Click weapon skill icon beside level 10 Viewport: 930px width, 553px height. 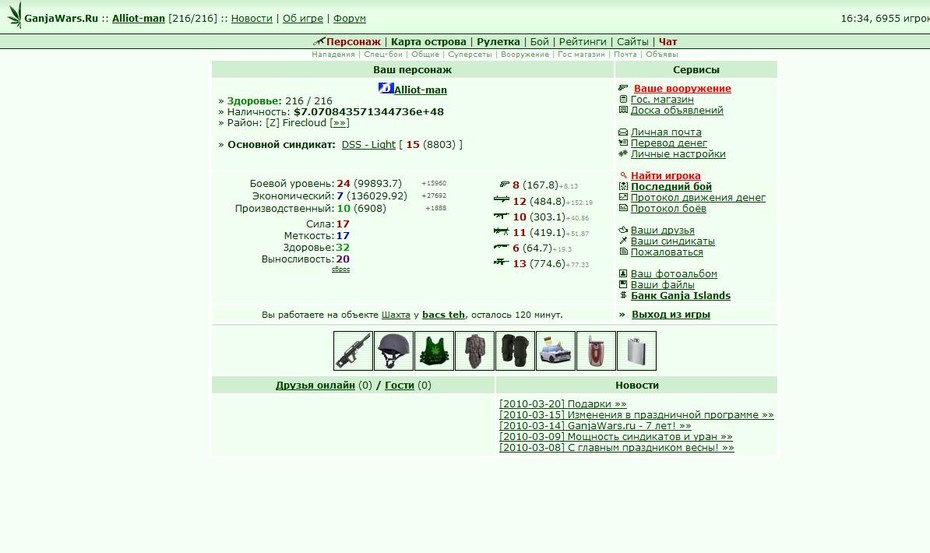[x=502, y=216]
